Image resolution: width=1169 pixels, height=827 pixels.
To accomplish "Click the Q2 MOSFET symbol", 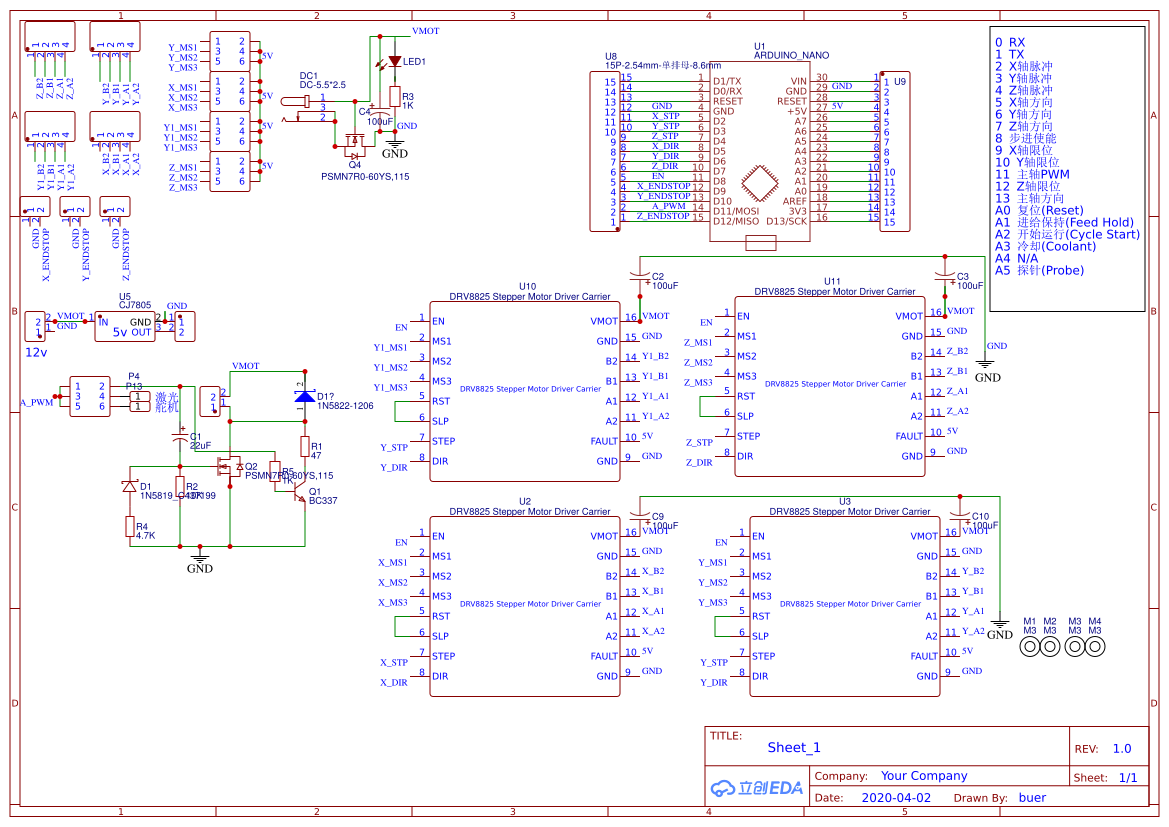I will point(230,467).
